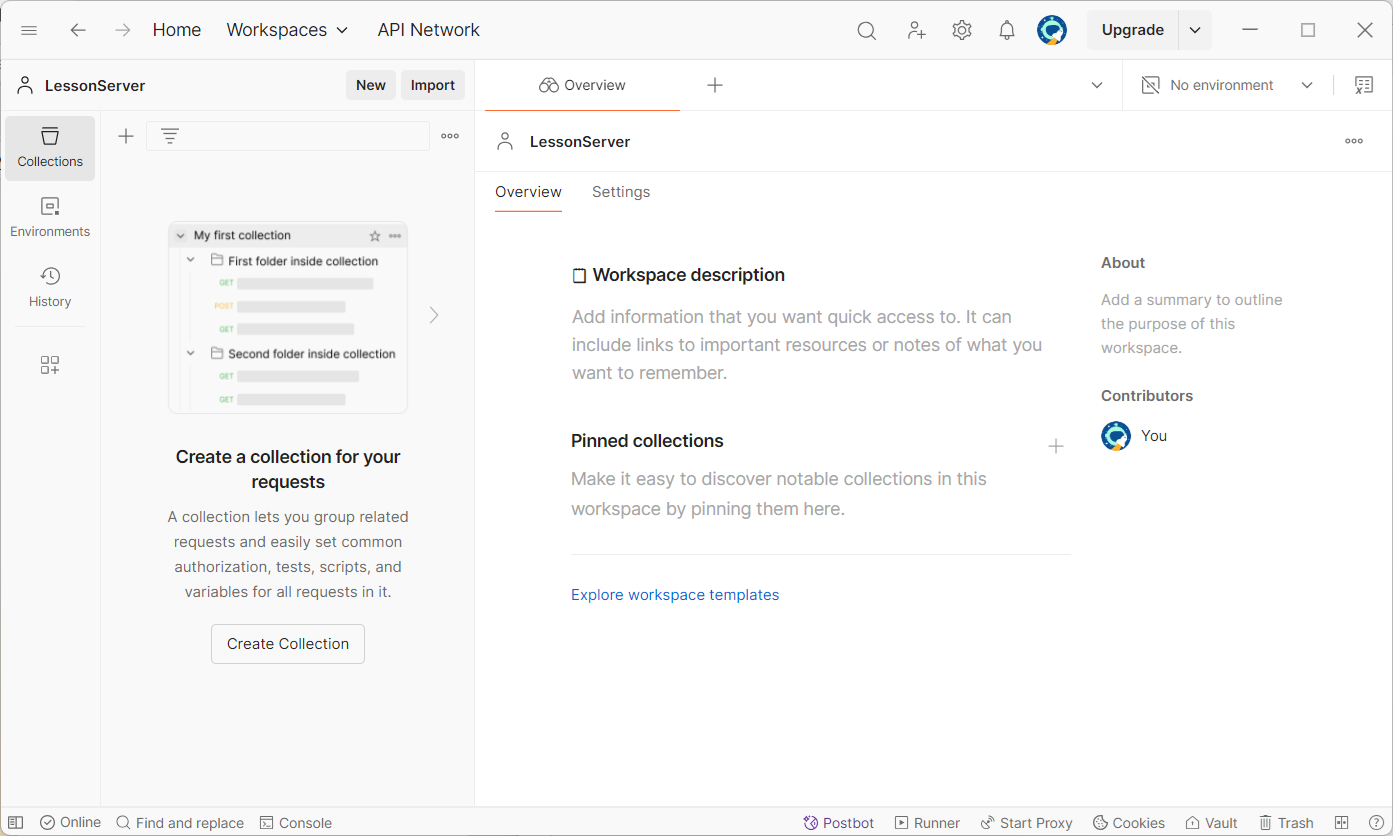1393x836 pixels.
Task: Click the Import button
Action: (x=433, y=85)
